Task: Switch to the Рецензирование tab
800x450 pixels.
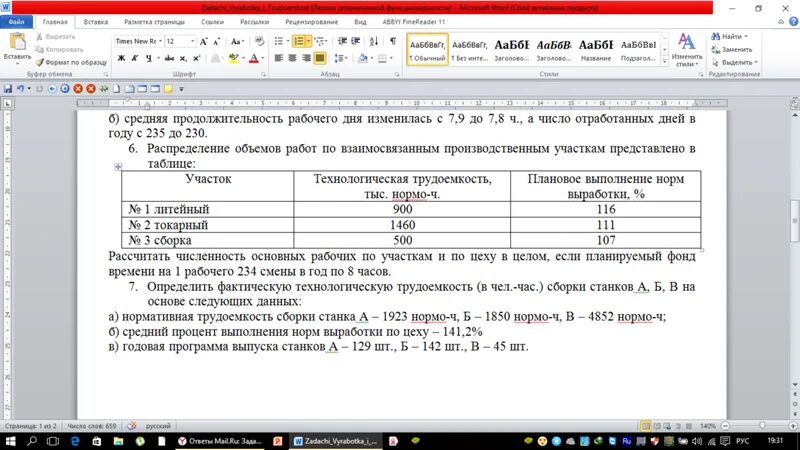Action: [x=311, y=22]
